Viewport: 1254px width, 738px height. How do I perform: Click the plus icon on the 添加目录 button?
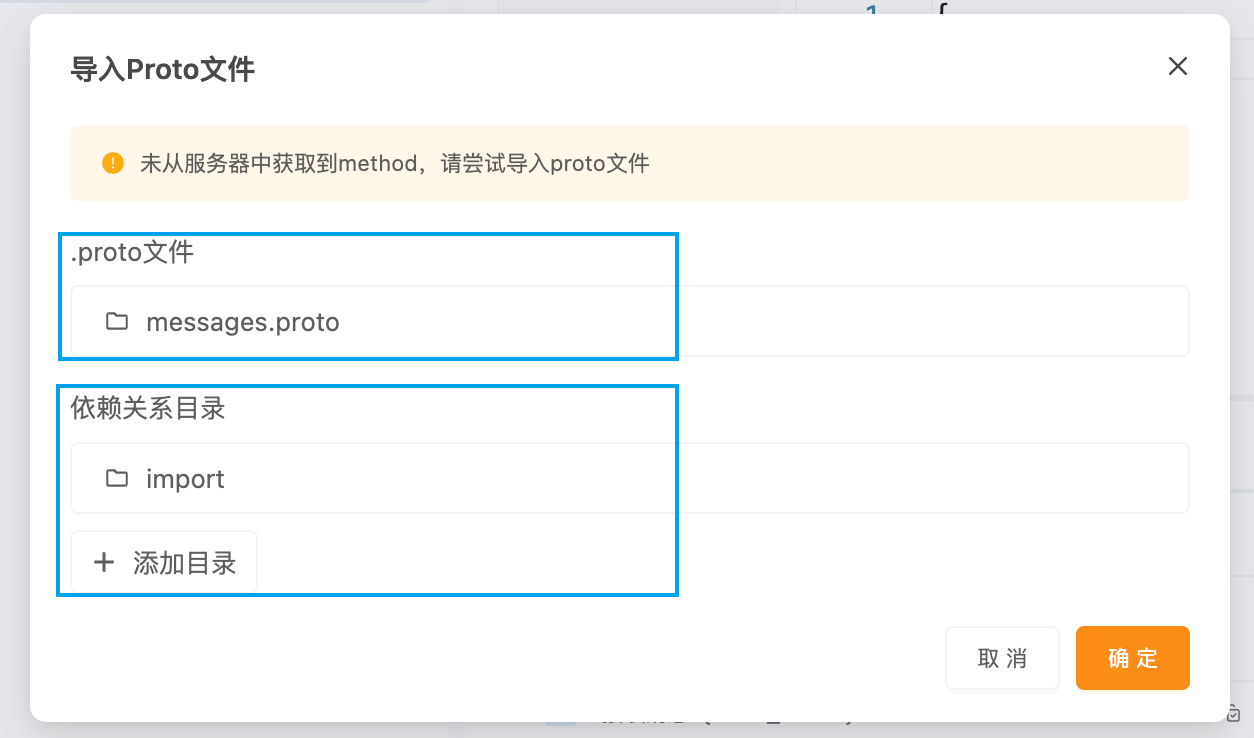click(104, 562)
